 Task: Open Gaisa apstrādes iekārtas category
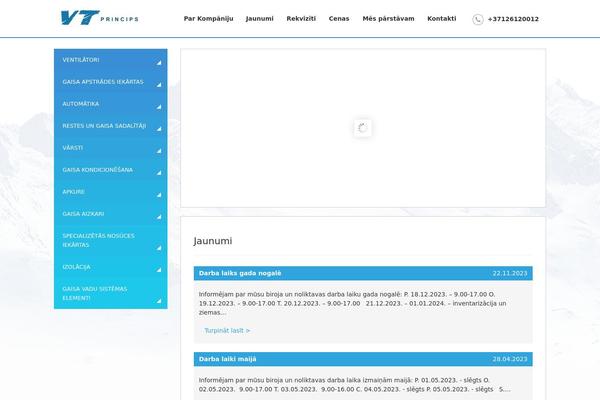pyautogui.click(x=103, y=82)
